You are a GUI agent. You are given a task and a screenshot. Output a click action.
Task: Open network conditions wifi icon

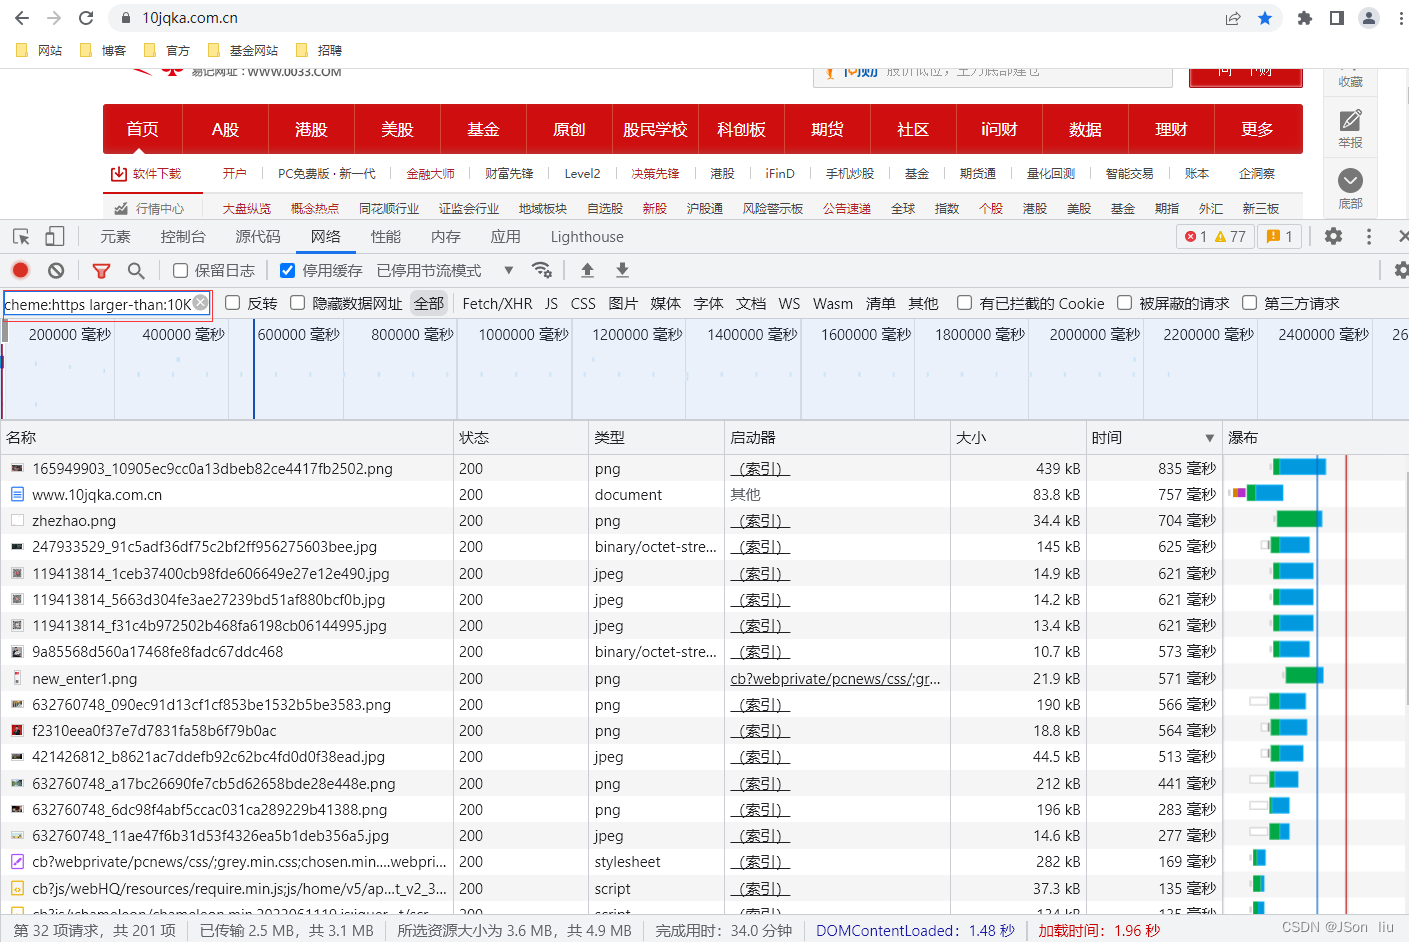click(x=541, y=270)
